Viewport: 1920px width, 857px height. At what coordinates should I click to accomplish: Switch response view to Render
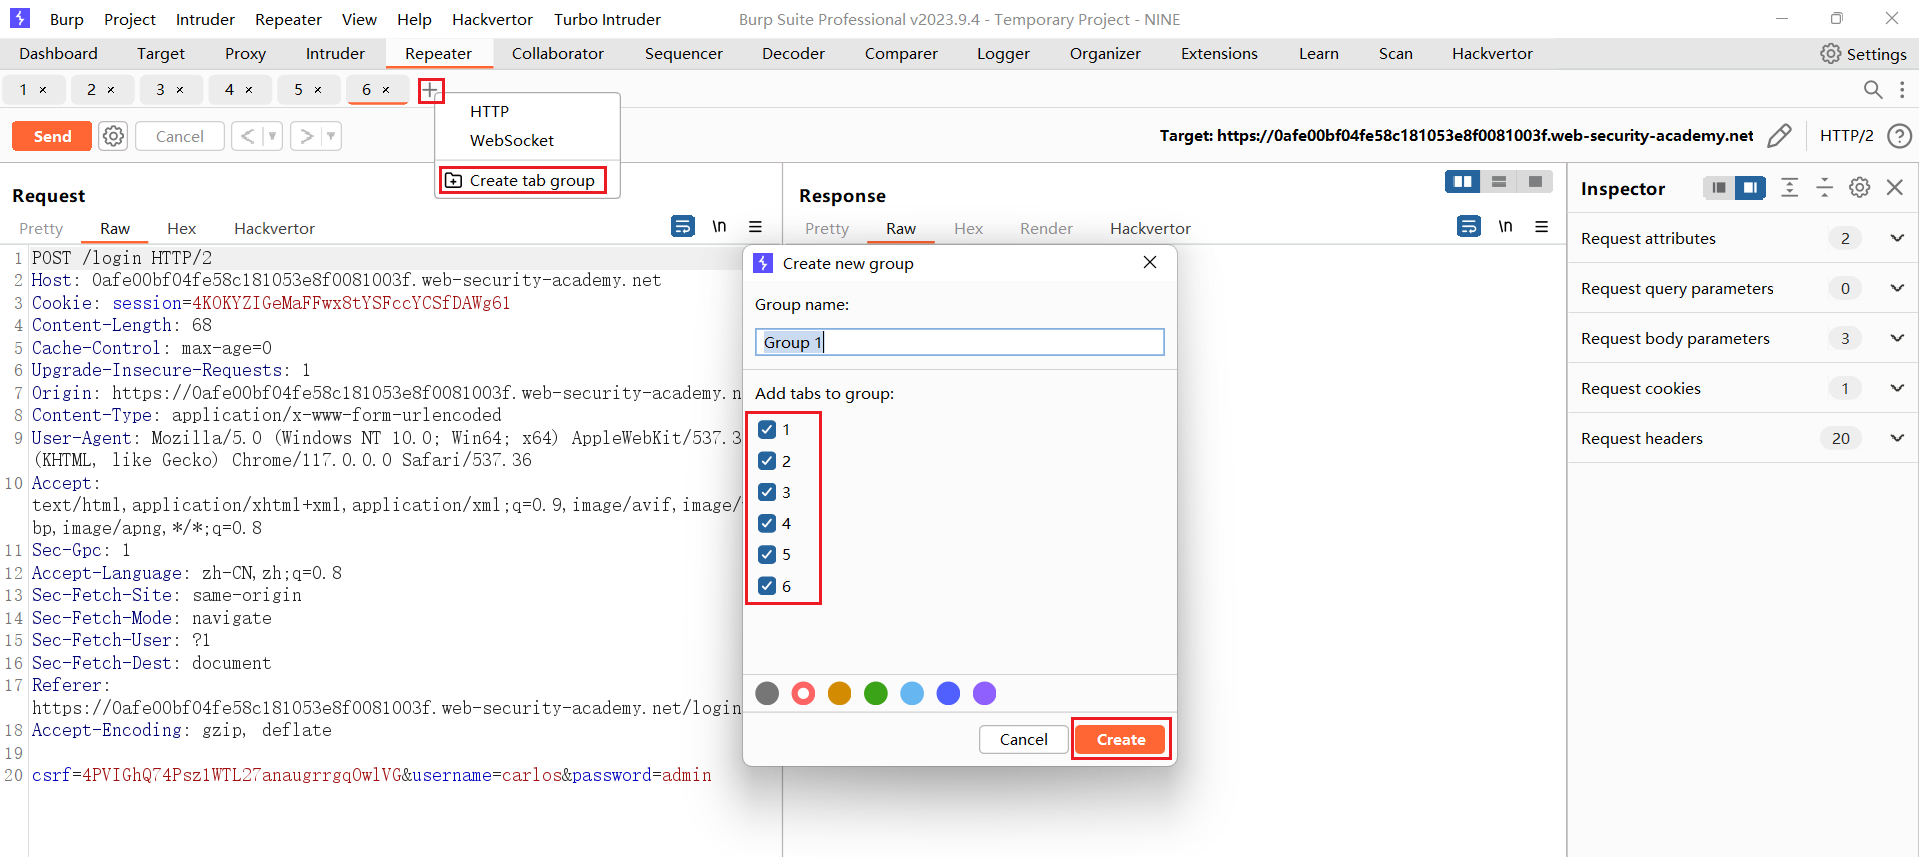1046,228
